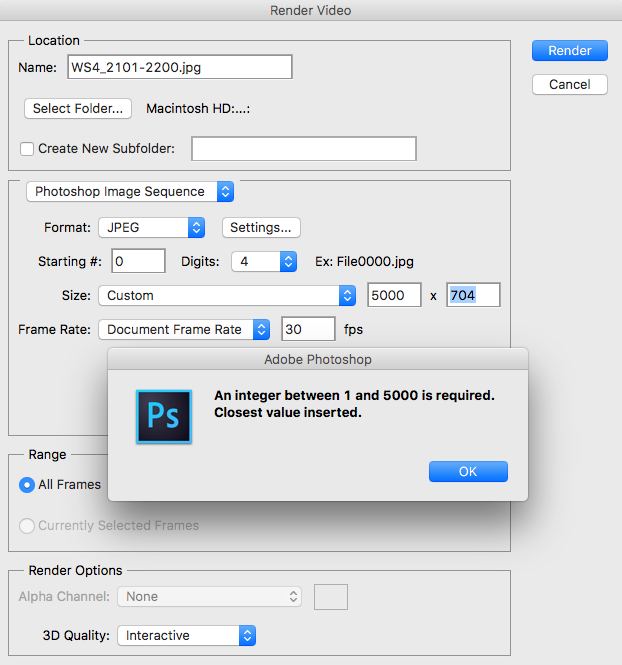The height and width of the screenshot is (665, 622).
Task: Open the Alpha Channel None dropdown
Action: point(209,596)
